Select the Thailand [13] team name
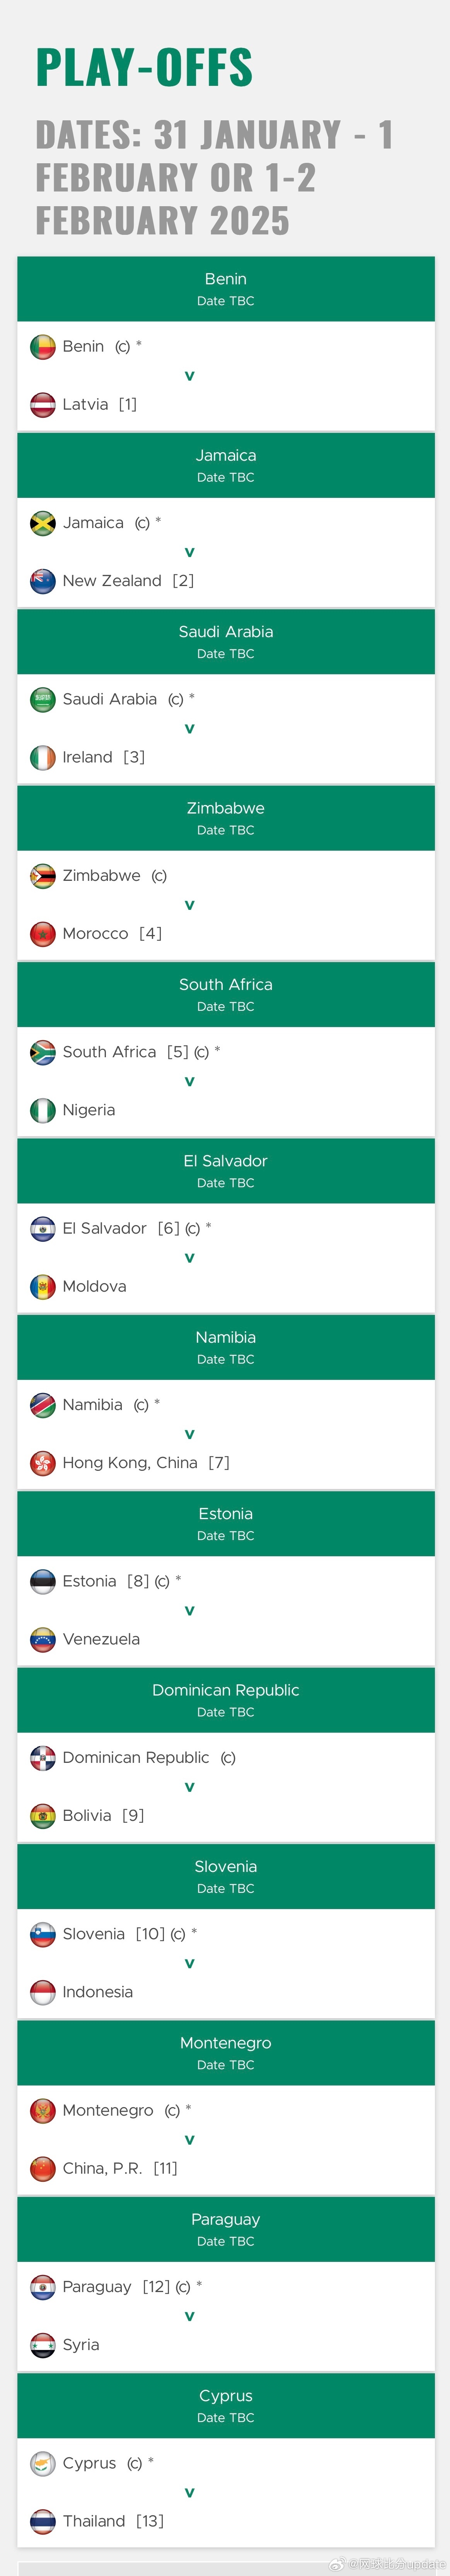Viewport: 450px width, 2576px height. (x=113, y=2521)
